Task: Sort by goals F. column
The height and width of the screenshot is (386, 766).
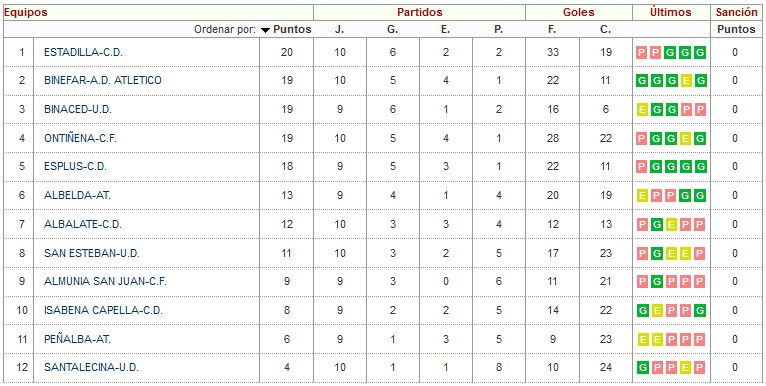Action: pyautogui.click(x=552, y=29)
